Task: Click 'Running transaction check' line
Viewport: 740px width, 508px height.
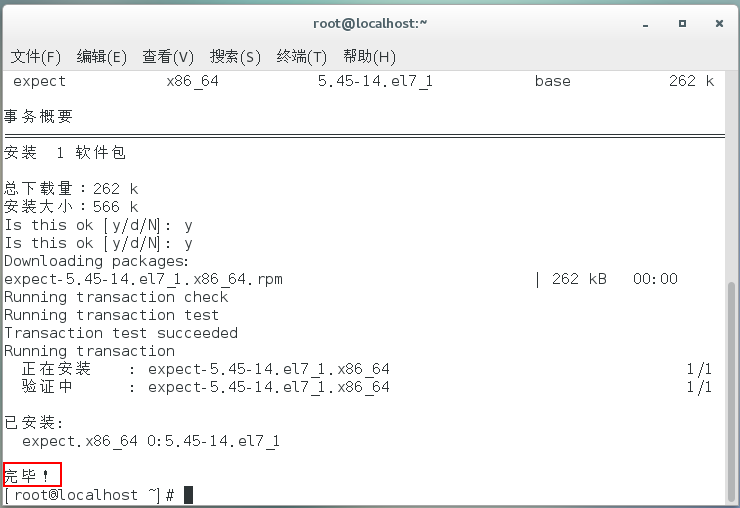Action: 116,297
